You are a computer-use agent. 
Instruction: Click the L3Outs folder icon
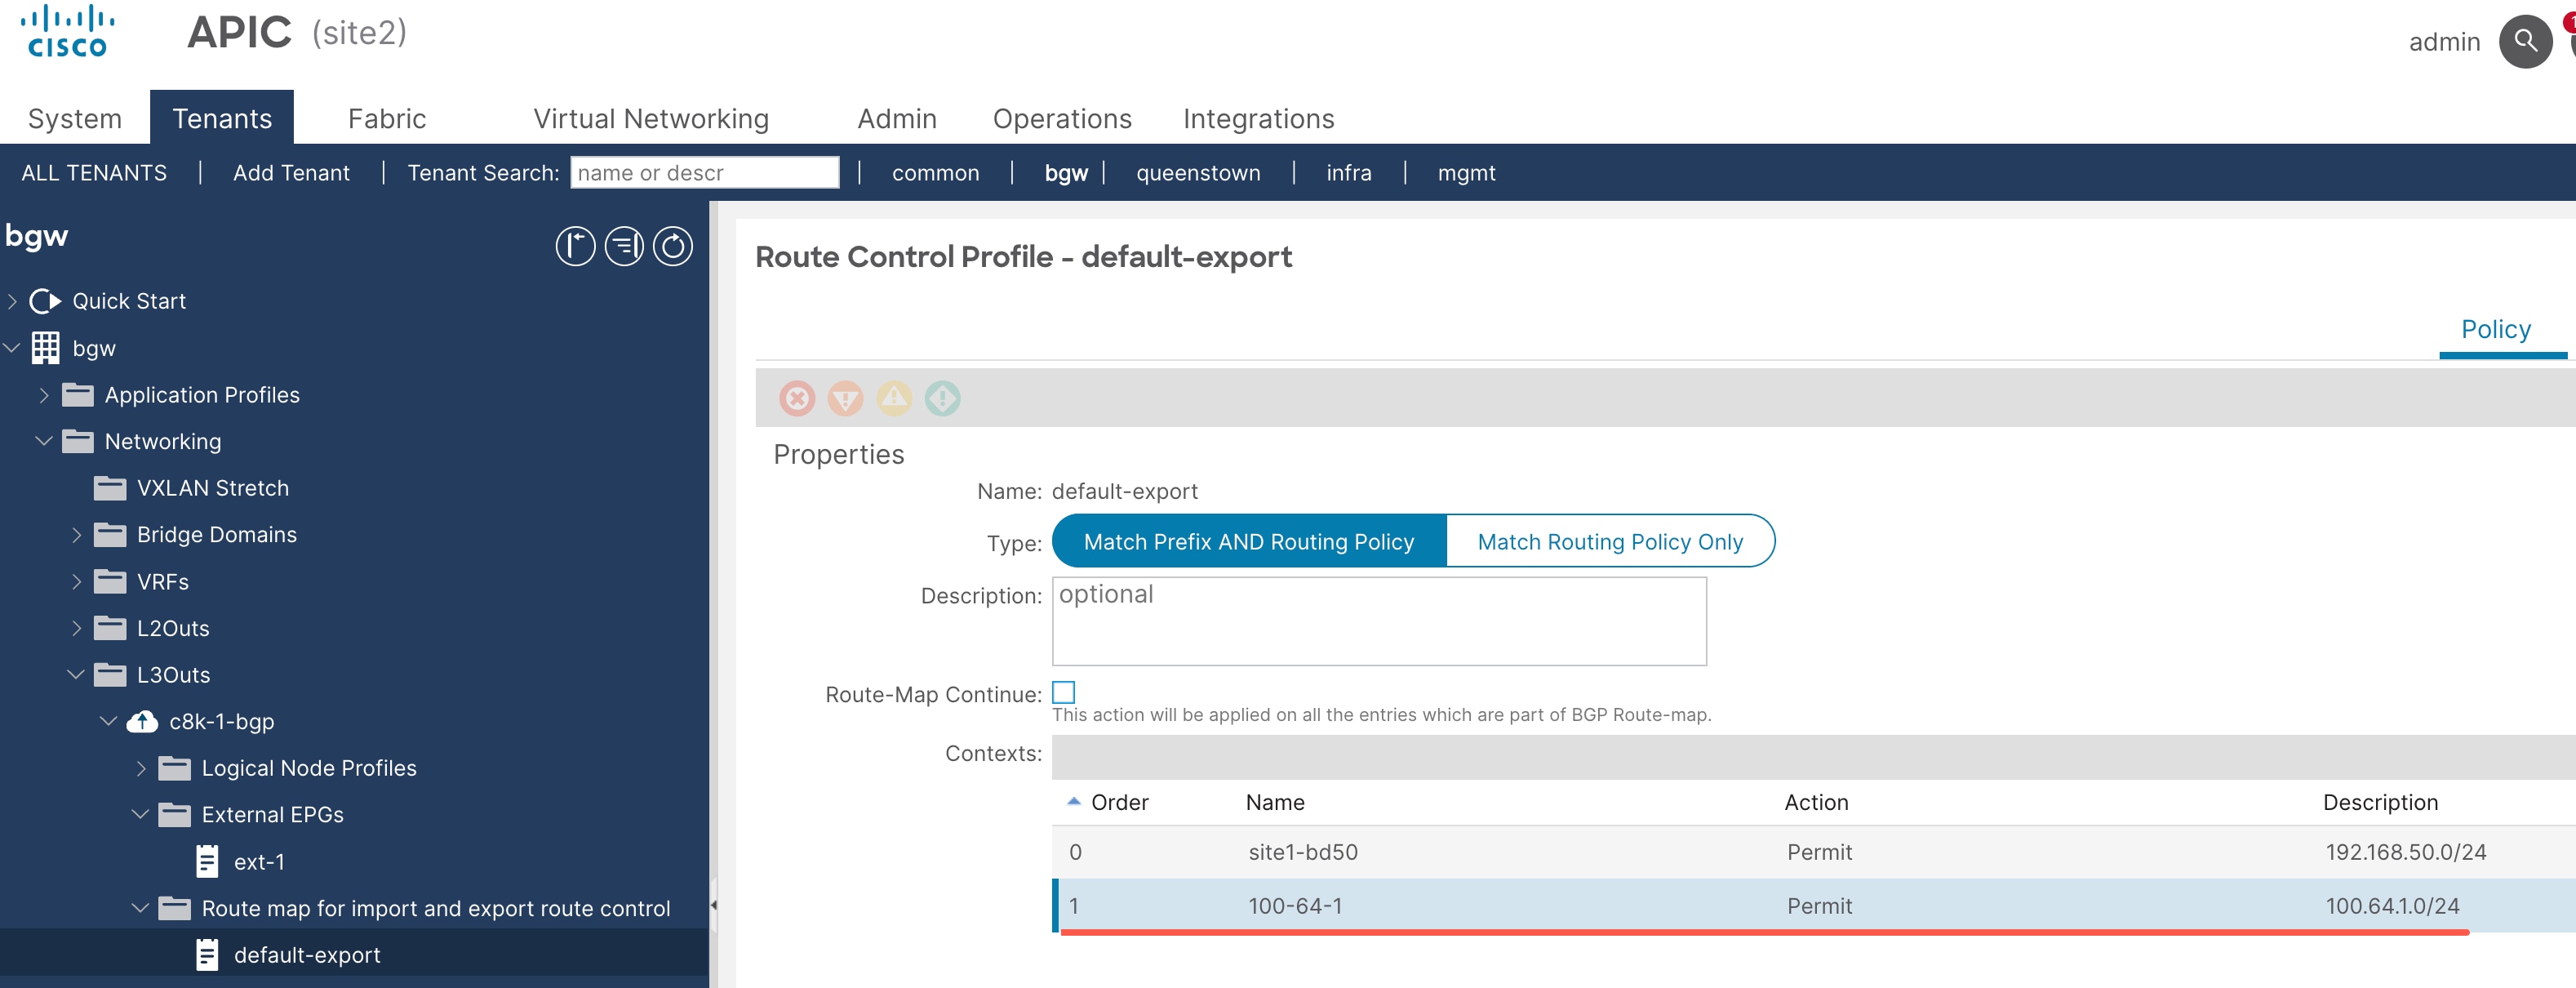110,675
